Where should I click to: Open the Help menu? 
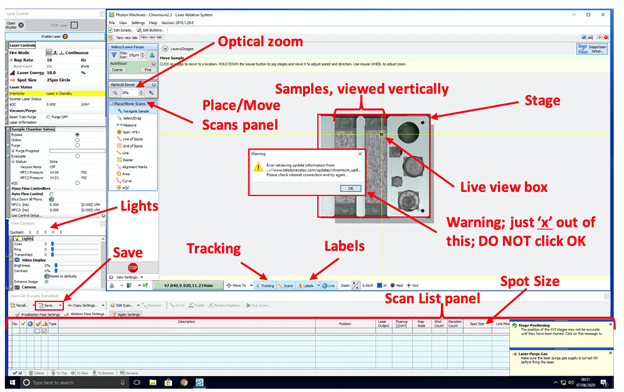[153, 23]
